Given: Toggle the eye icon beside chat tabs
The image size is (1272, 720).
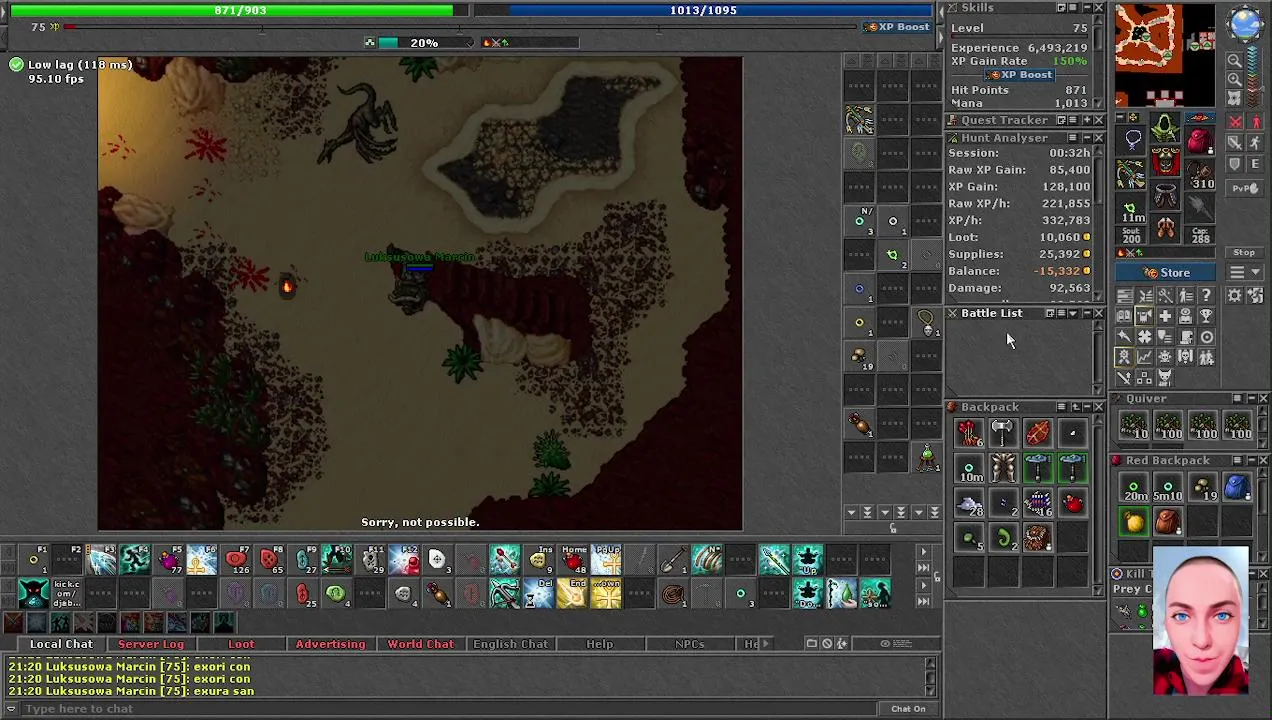Looking at the screenshot, I should click(885, 644).
